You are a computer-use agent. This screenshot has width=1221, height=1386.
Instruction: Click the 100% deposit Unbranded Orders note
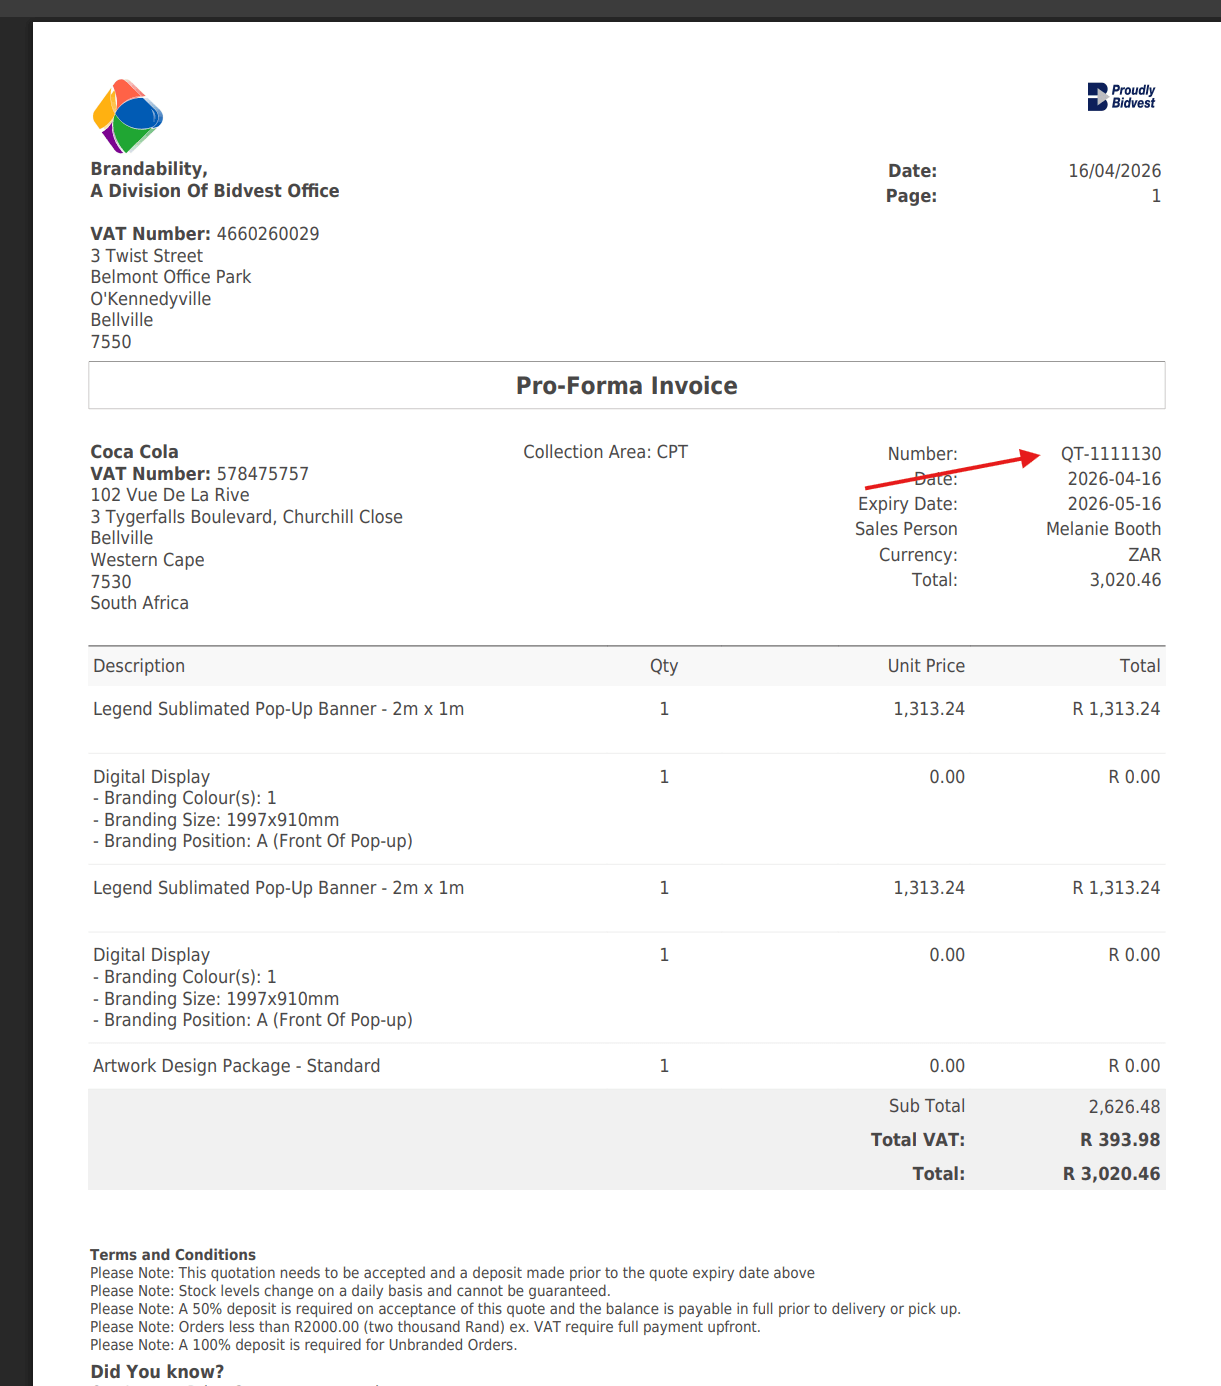point(304,1345)
